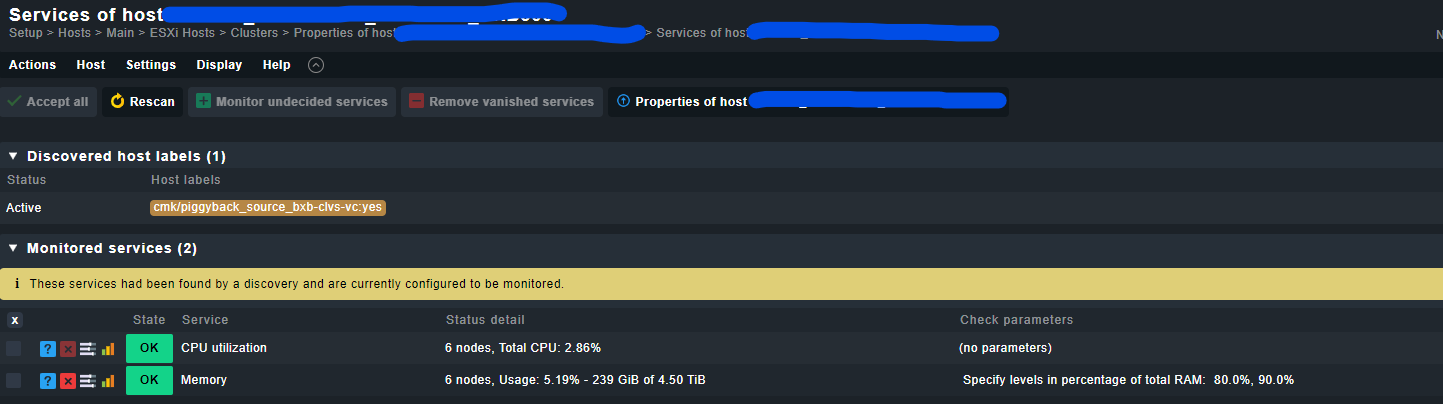Click the cmk/piggyback_source host label tag

268,207
